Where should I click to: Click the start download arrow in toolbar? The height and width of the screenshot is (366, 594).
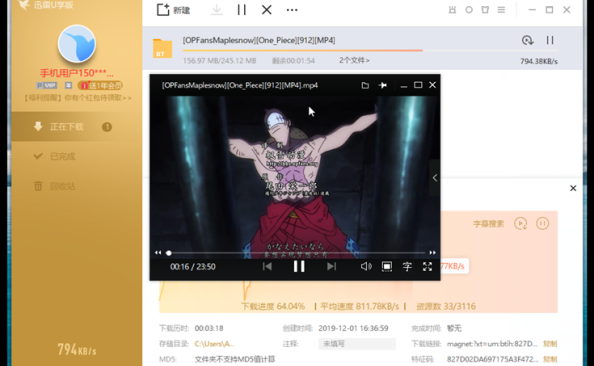coord(217,10)
